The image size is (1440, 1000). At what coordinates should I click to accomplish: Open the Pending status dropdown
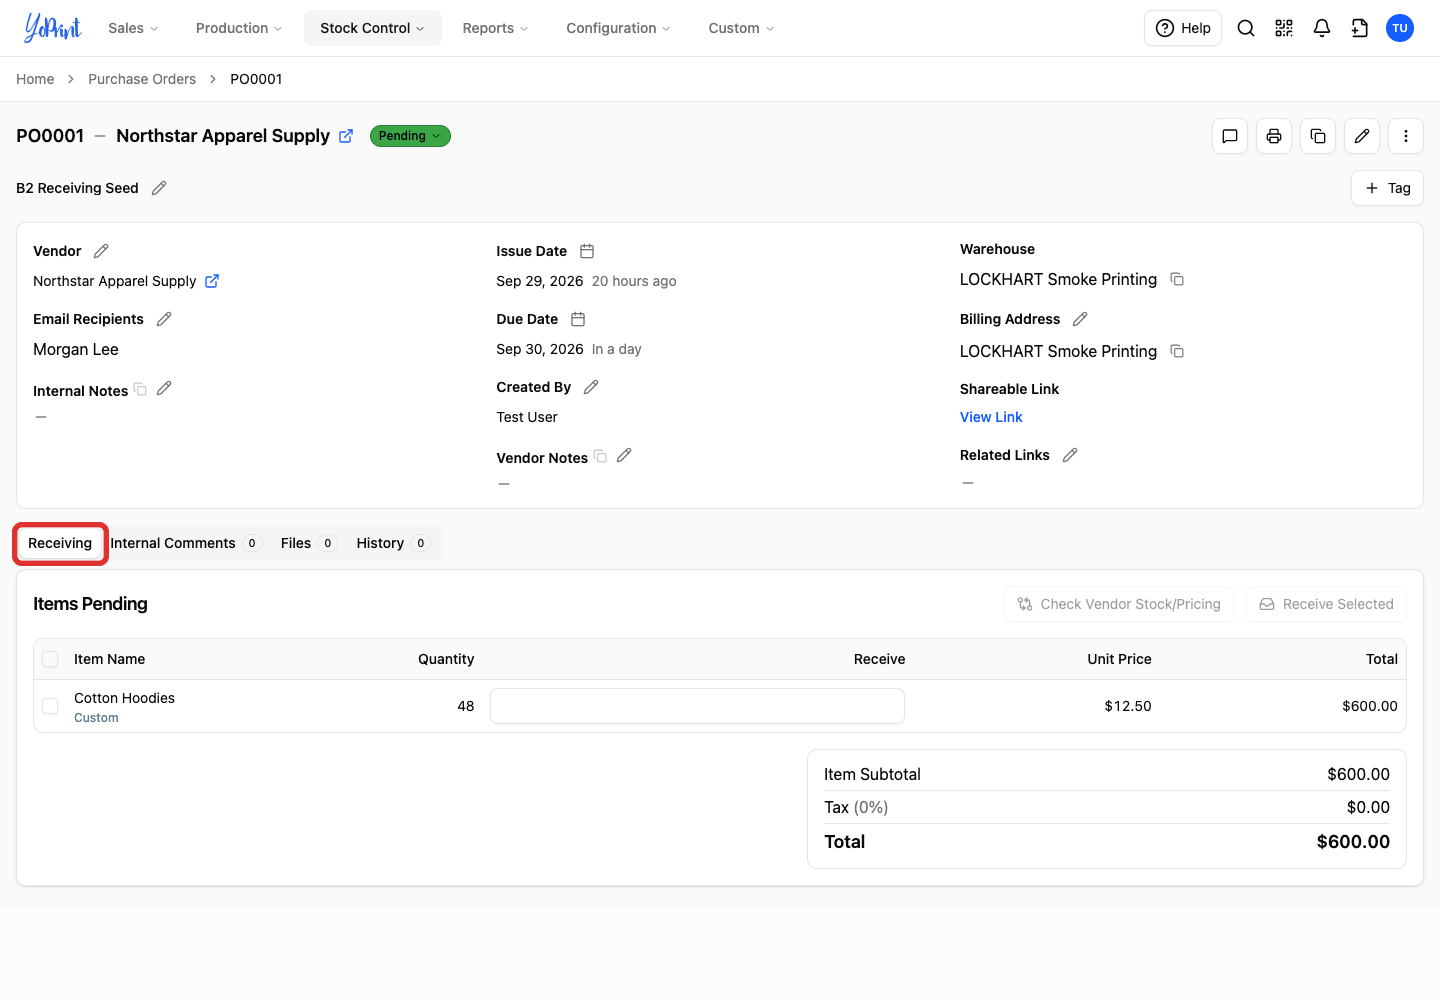(x=410, y=136)
